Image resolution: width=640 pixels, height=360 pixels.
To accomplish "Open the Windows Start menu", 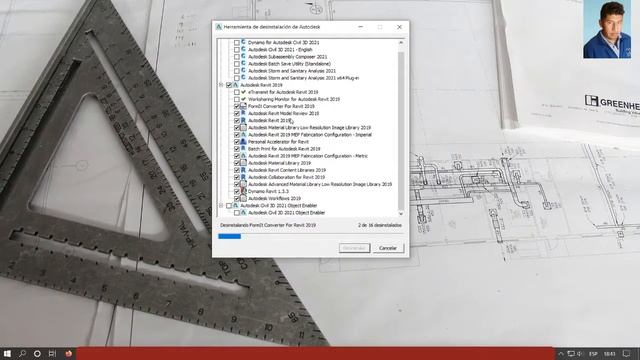I will point(7,353).
